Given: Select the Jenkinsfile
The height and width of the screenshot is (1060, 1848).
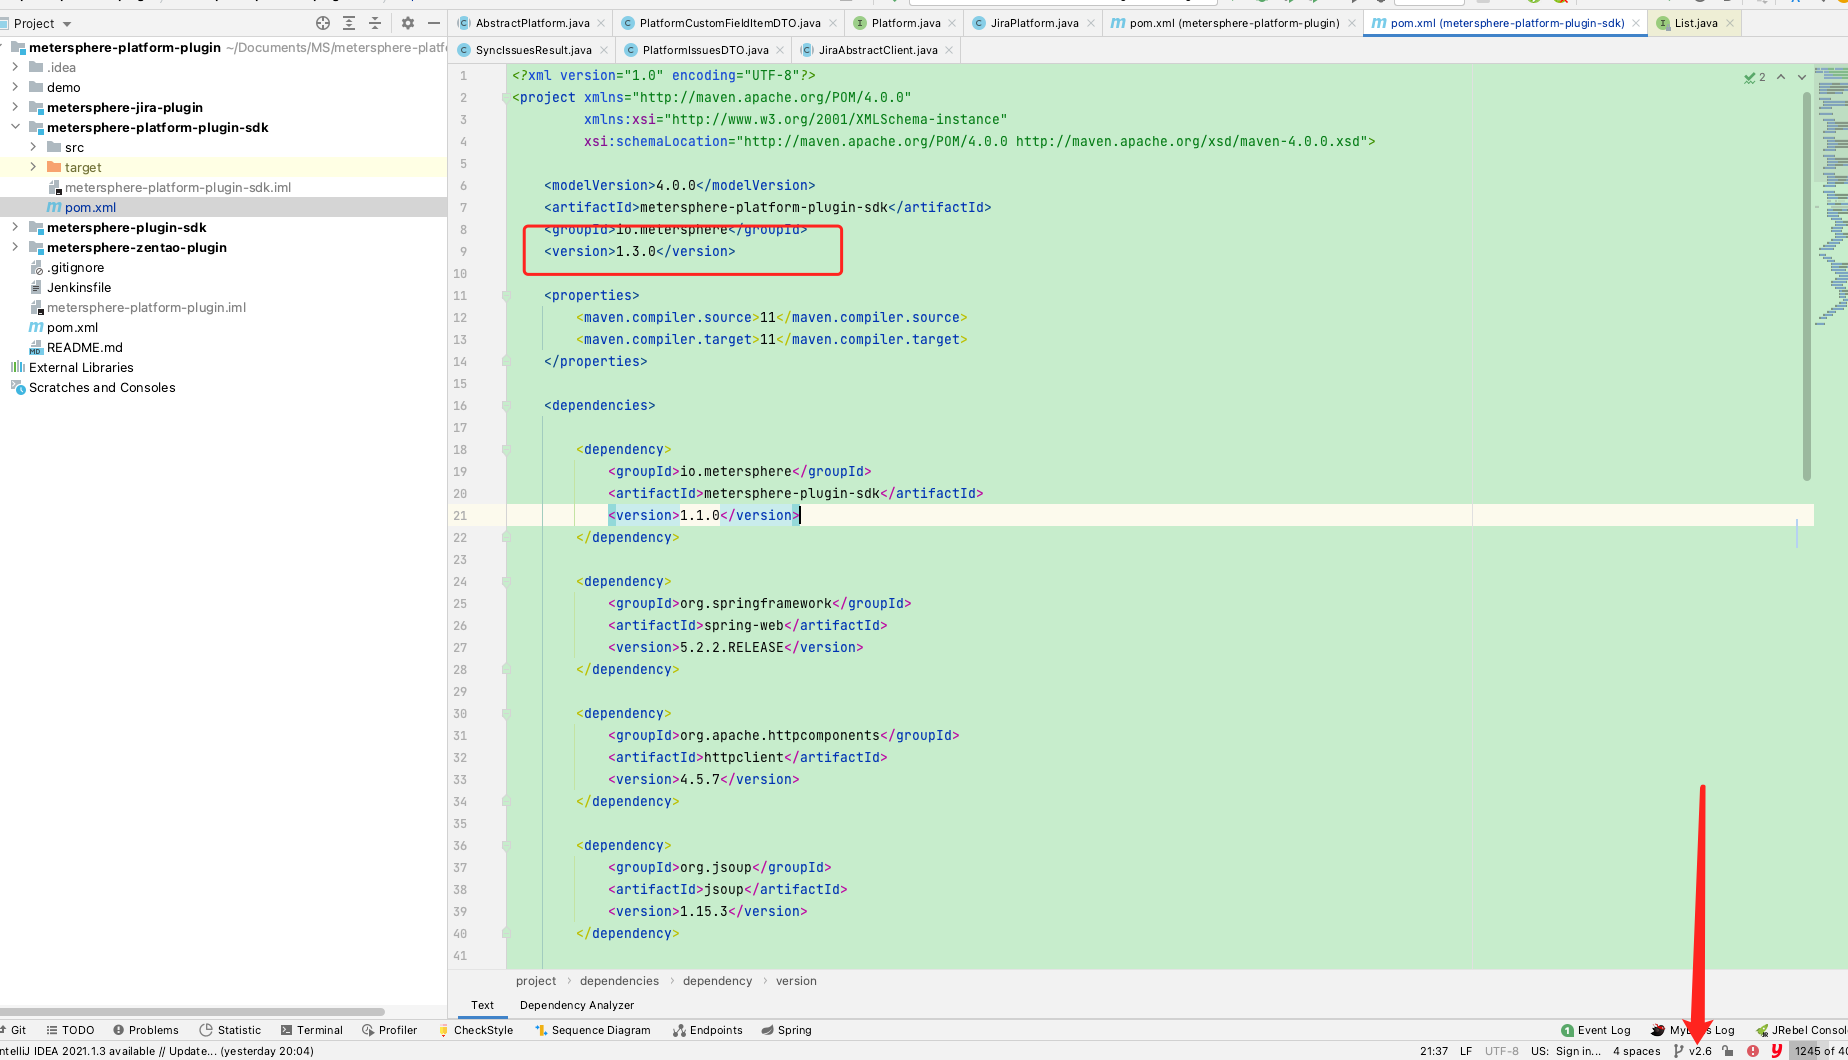Looking at the screenshot, I should coord(78,287).
